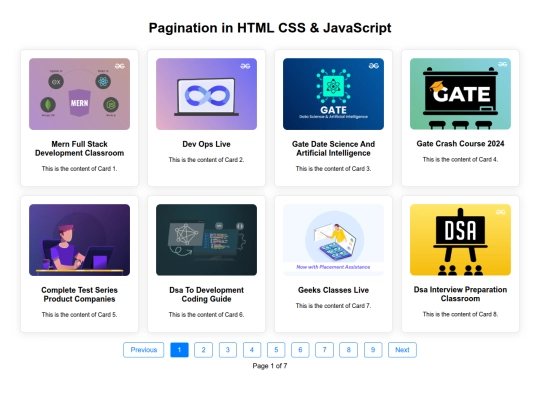
Task: Click the 'Dev Ops Live' title
Action: coord(206,144)
